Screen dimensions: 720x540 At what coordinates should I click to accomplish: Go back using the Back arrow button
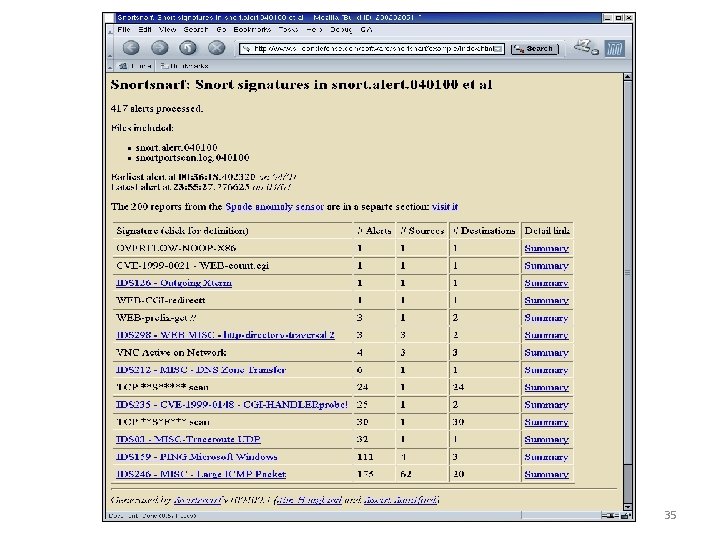131,48
